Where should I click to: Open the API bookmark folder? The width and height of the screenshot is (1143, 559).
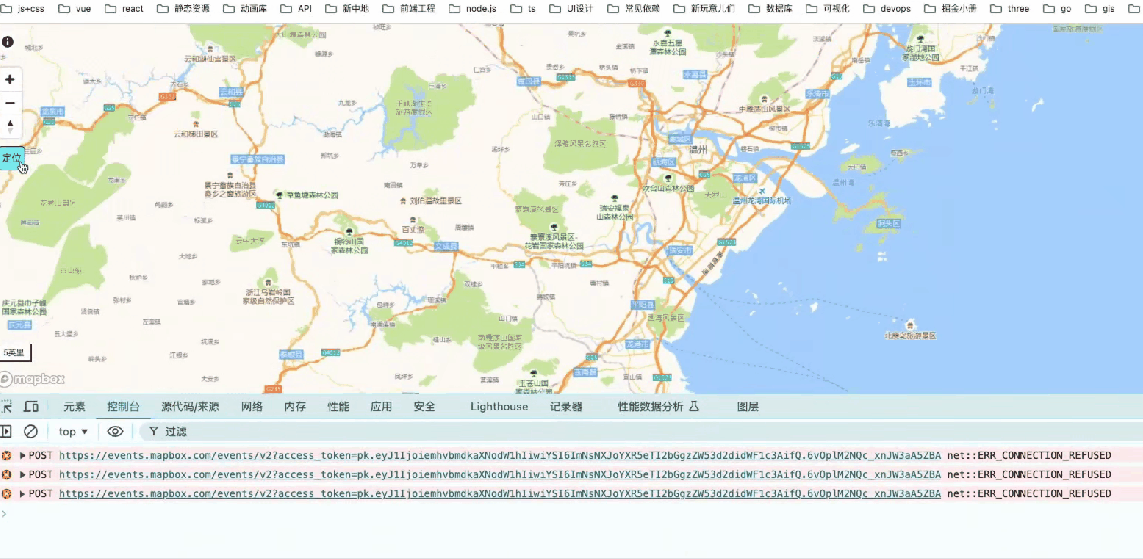[297, 9]
